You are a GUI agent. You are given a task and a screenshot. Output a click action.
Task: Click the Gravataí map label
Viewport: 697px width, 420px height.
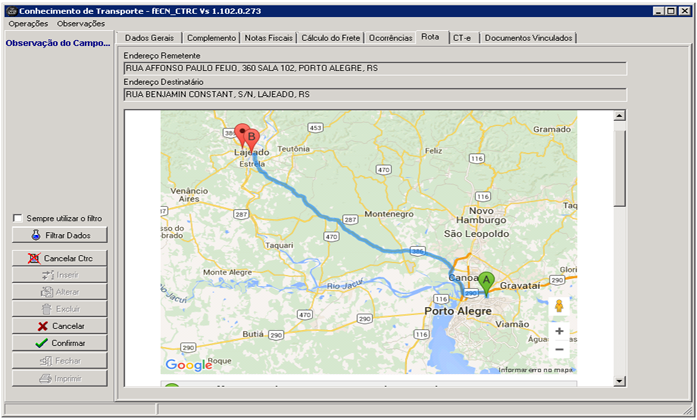click(x=520, y=286)
